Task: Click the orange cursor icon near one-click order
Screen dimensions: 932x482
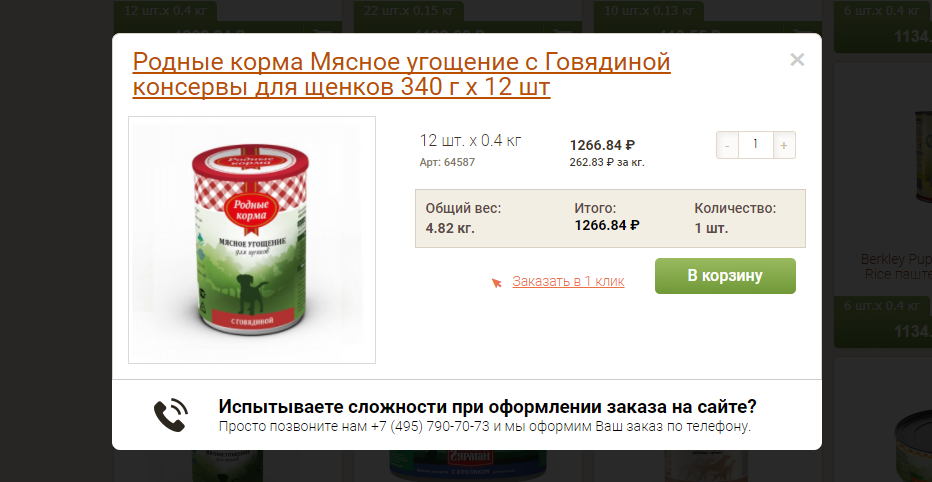Action: click(496, 282)
